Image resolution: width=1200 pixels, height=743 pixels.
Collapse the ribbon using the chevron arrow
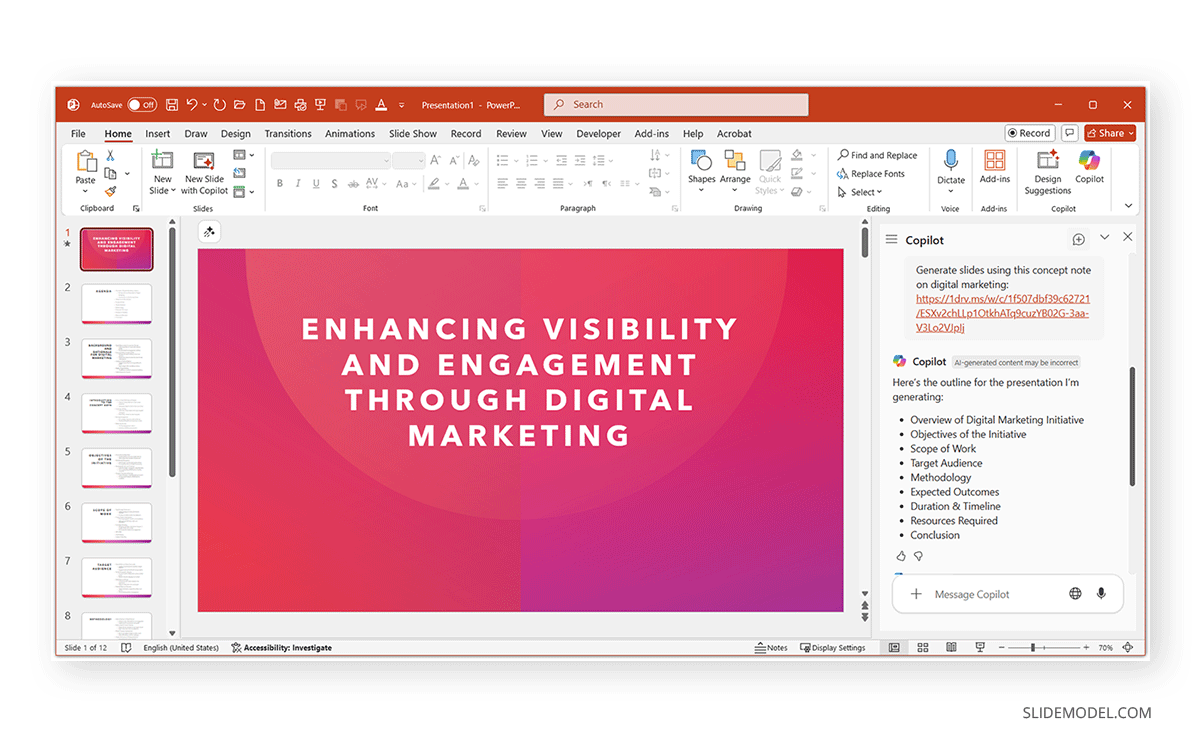pyautogui.click(x=1129, y=206)
